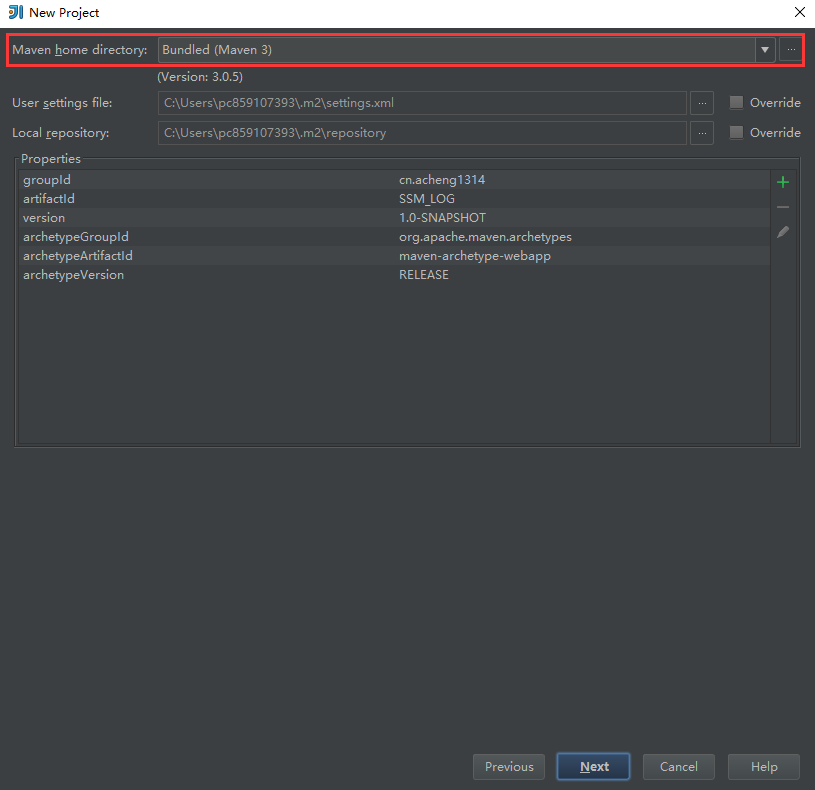Image resolution: width=815 pixels, height=790 pixels.
Task: Select the archetypeArtifactId property row
Action: coord(395,256)
